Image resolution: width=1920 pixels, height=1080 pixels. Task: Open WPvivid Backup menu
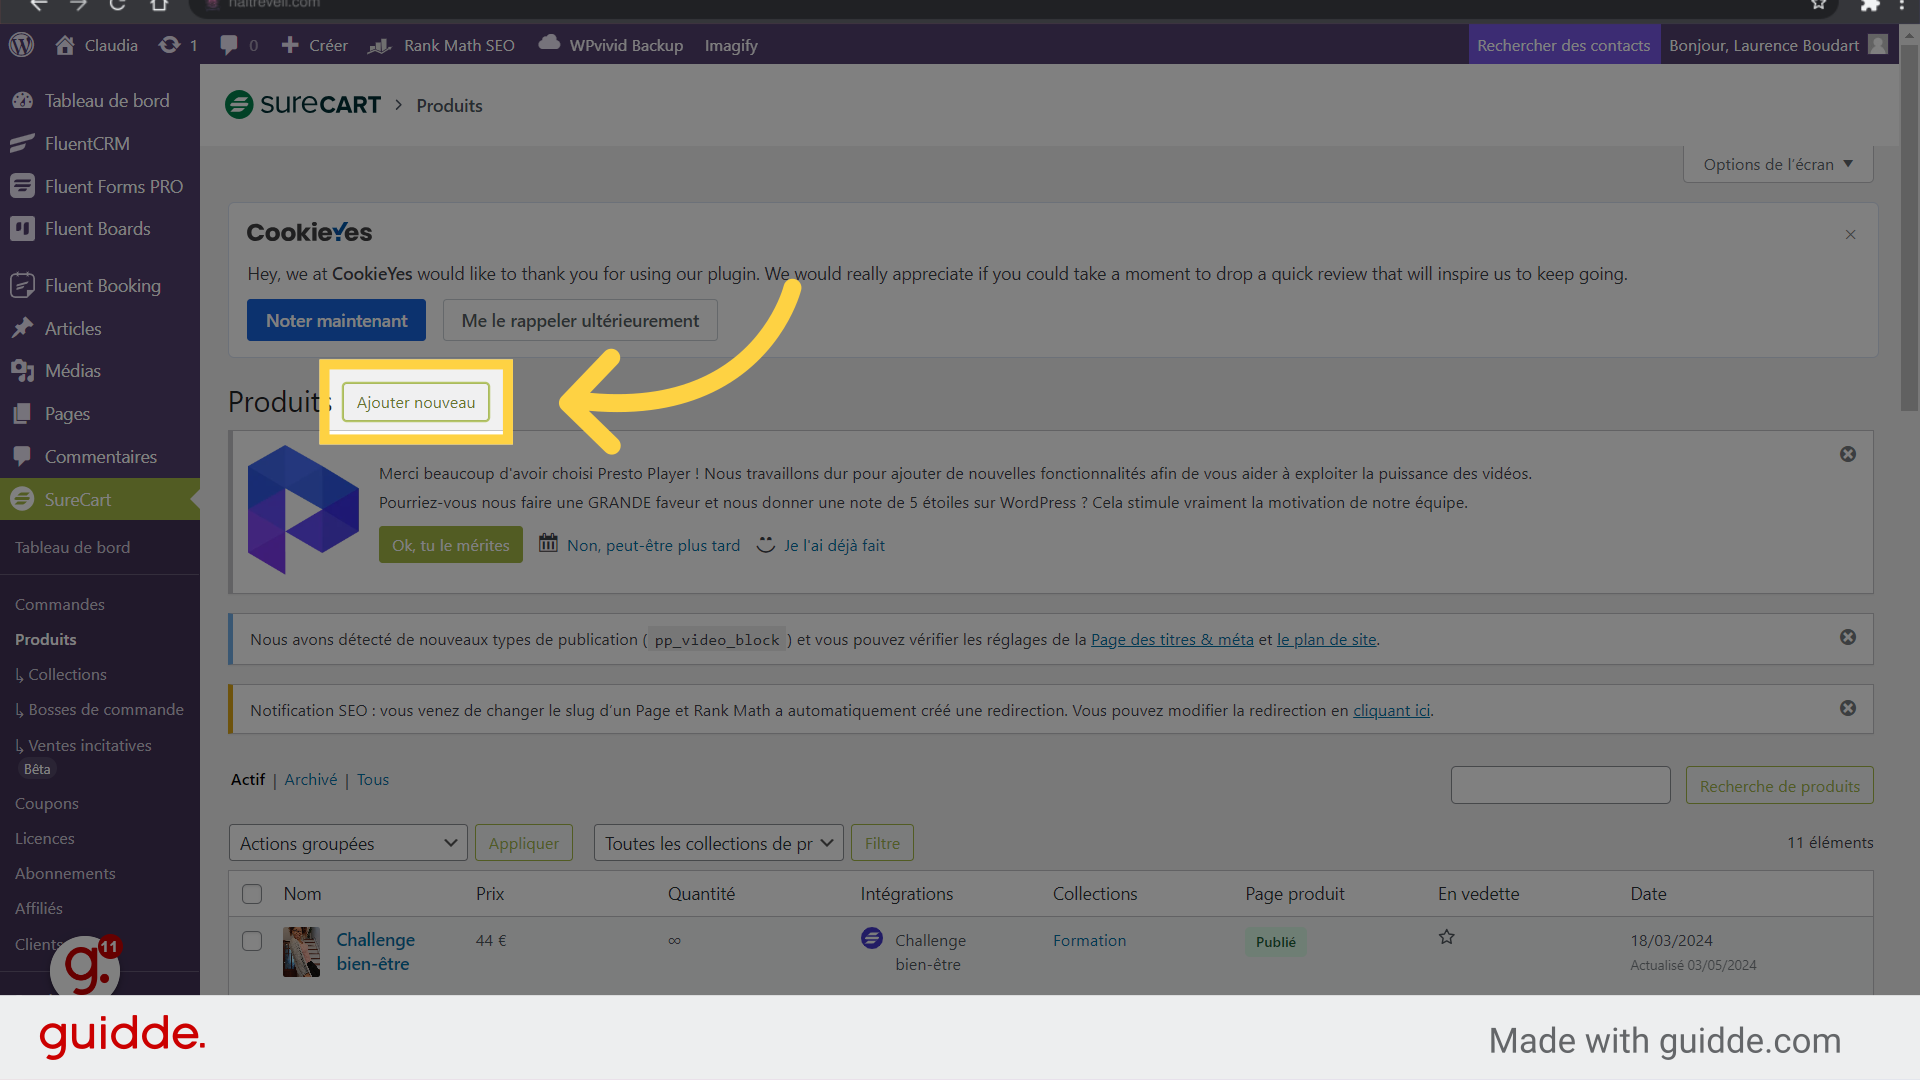pos(611,45)
